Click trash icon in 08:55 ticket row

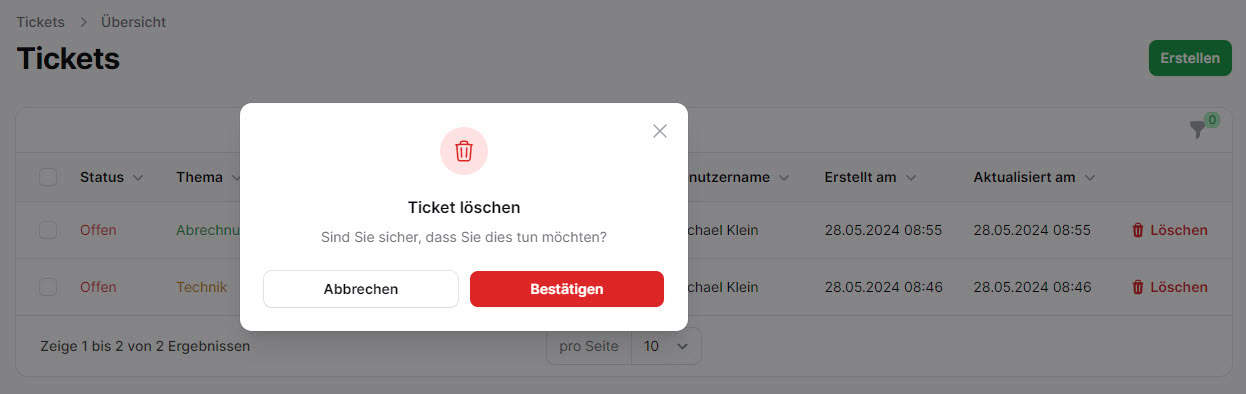tap(1138, 230)
